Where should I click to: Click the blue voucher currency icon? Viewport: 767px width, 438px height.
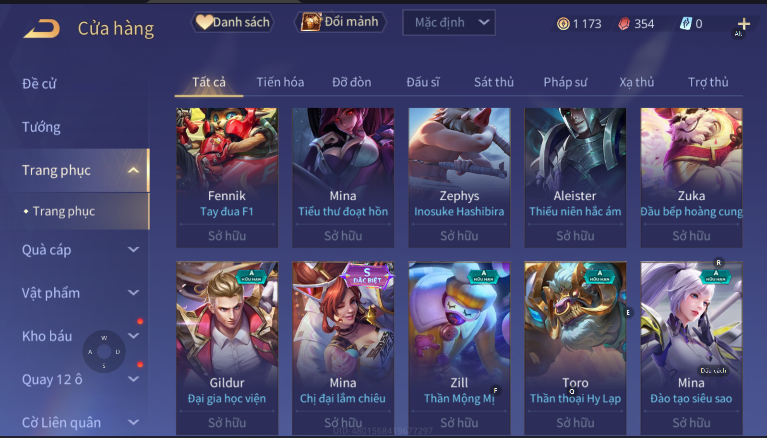pos(686,23)
